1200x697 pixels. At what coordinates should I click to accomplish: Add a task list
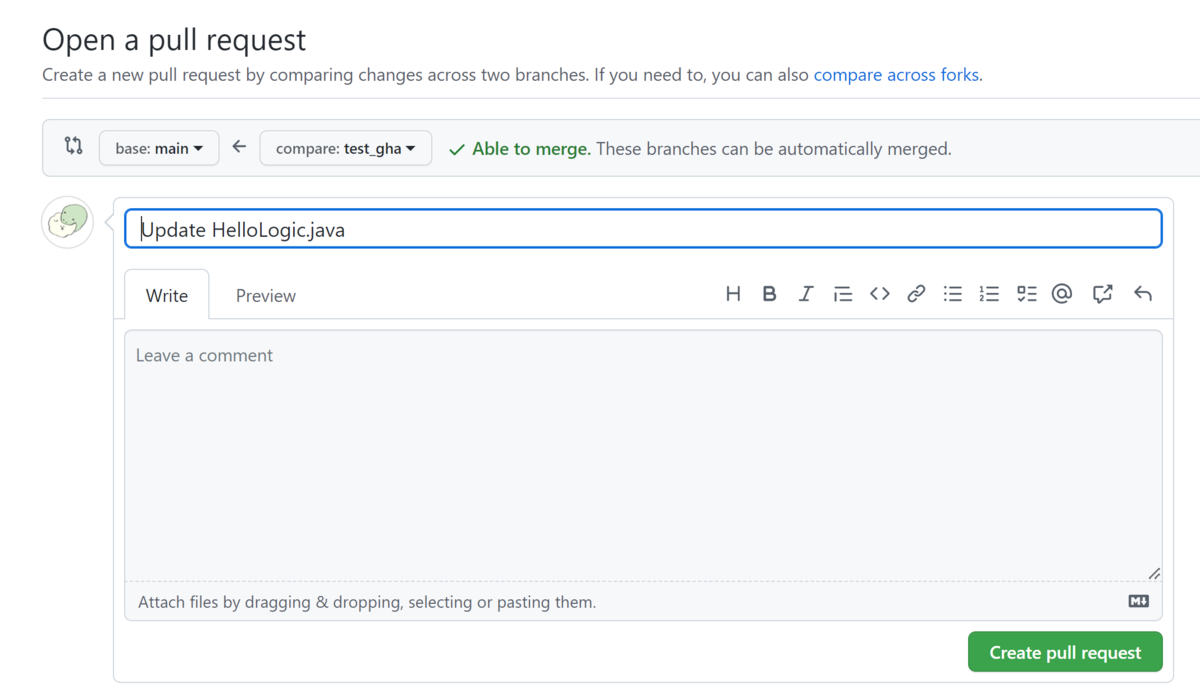tap(1026, 293)
